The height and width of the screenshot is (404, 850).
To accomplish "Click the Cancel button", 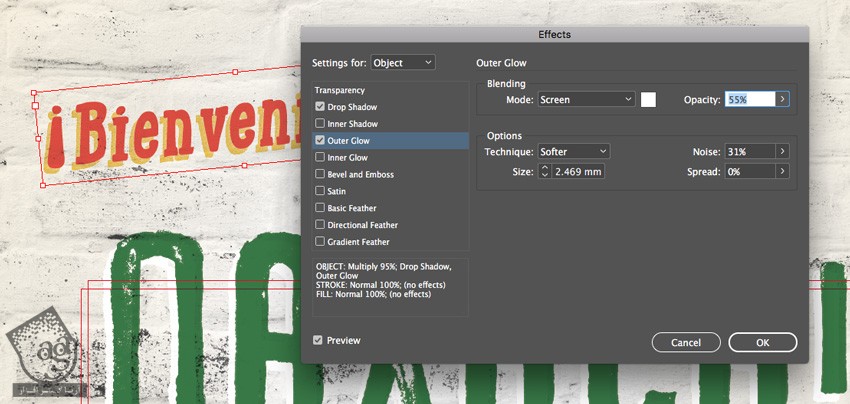I will (x=686, y=342).
